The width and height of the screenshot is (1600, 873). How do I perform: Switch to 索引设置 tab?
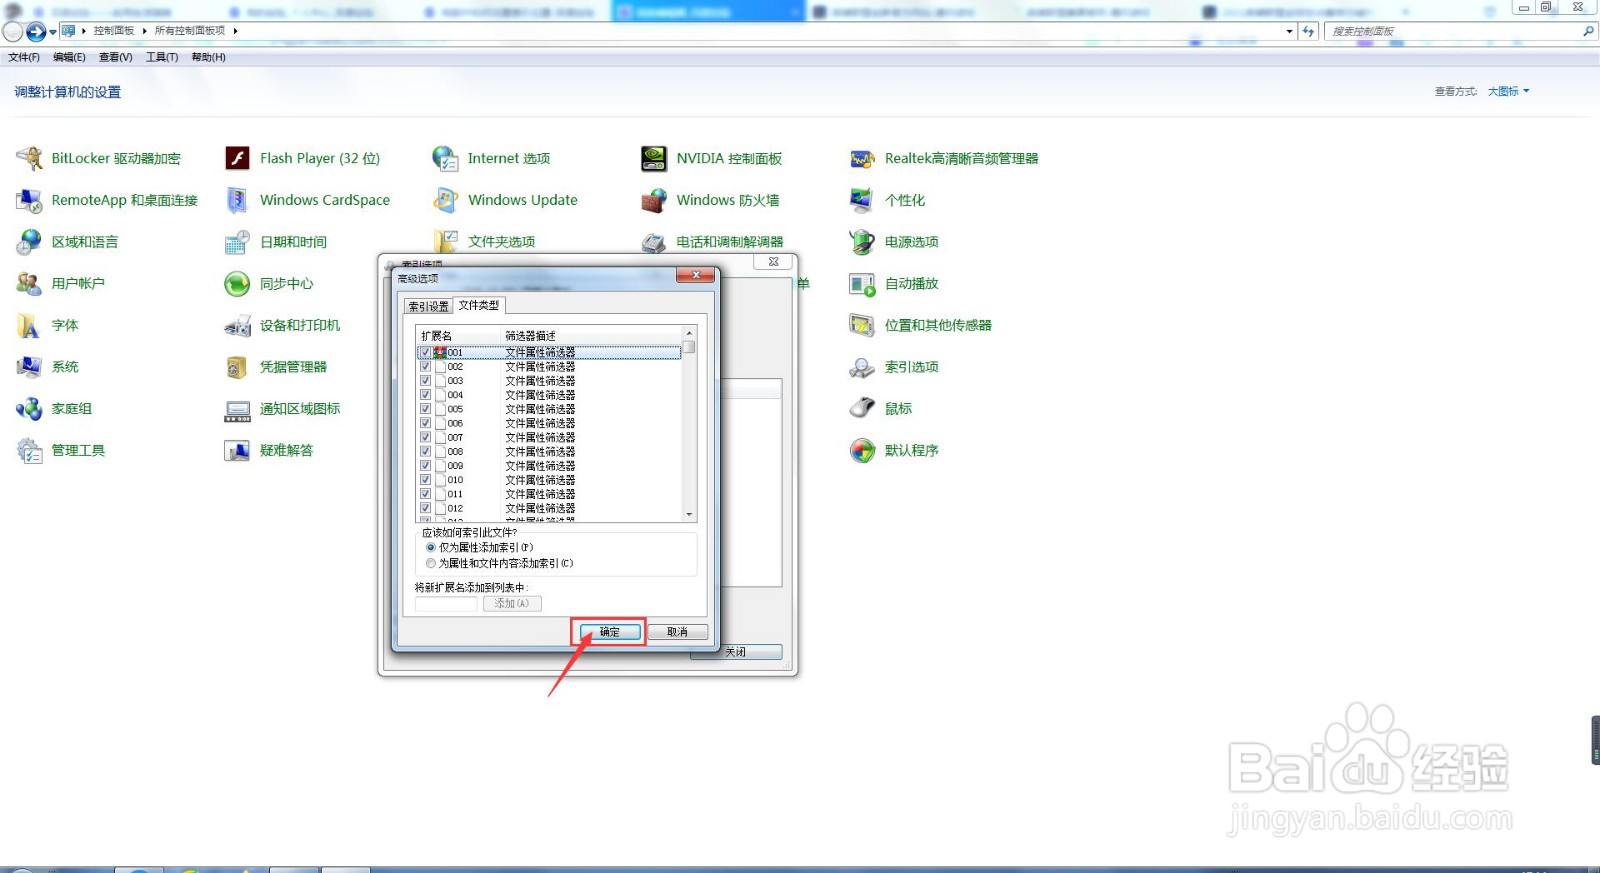428,306
